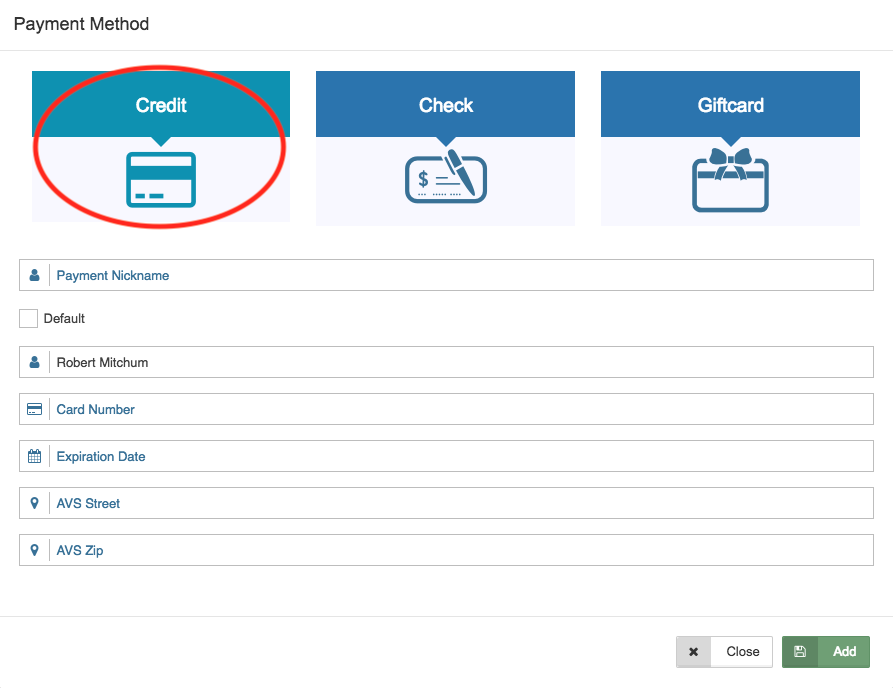Click the person icon beside Payment Nickname

[x=35, y=275]
